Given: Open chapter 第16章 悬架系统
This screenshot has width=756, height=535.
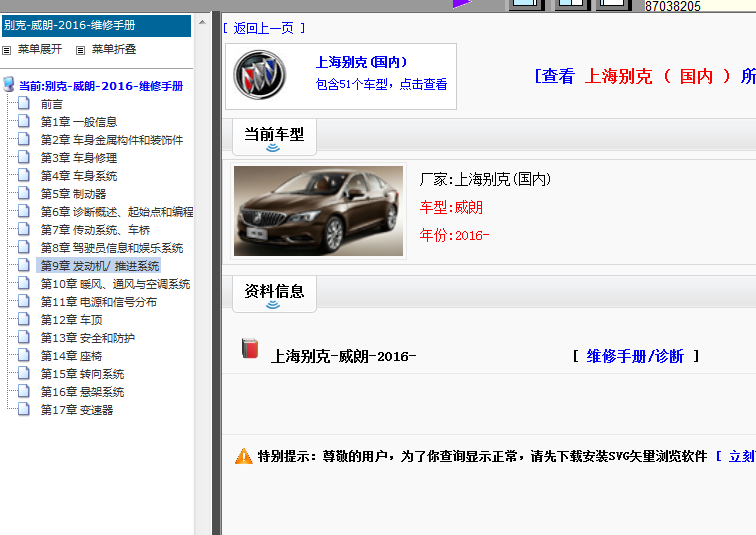Looking at the screenshot, I should [x=82, y=392].
